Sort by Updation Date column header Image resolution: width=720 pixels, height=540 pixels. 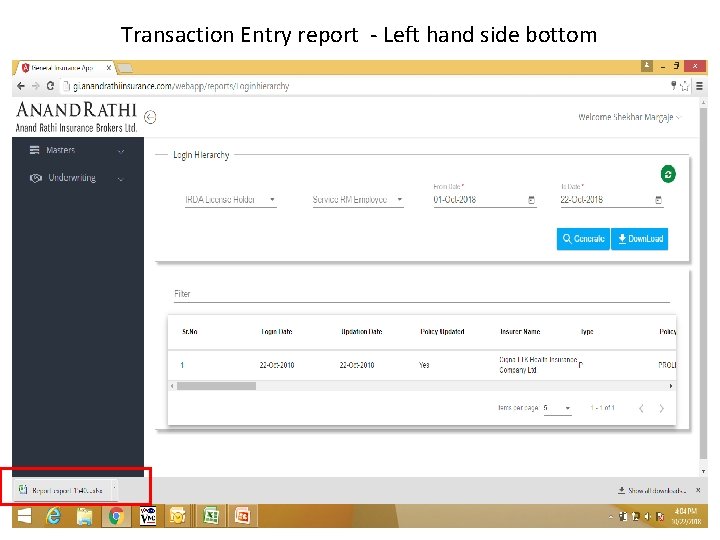(x=362, y=332)
